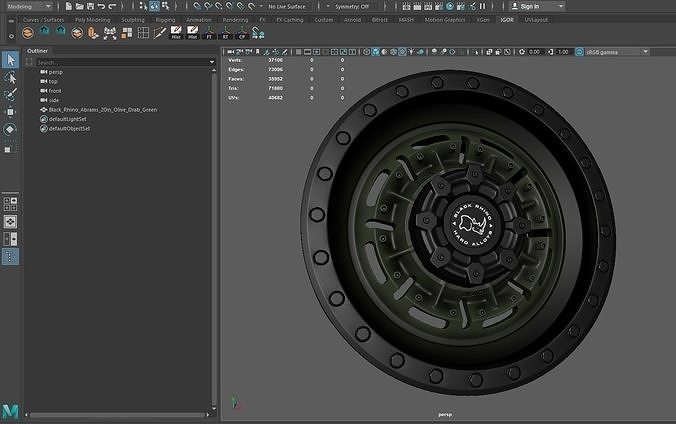Enable Select by object type mode

point(154,6)
